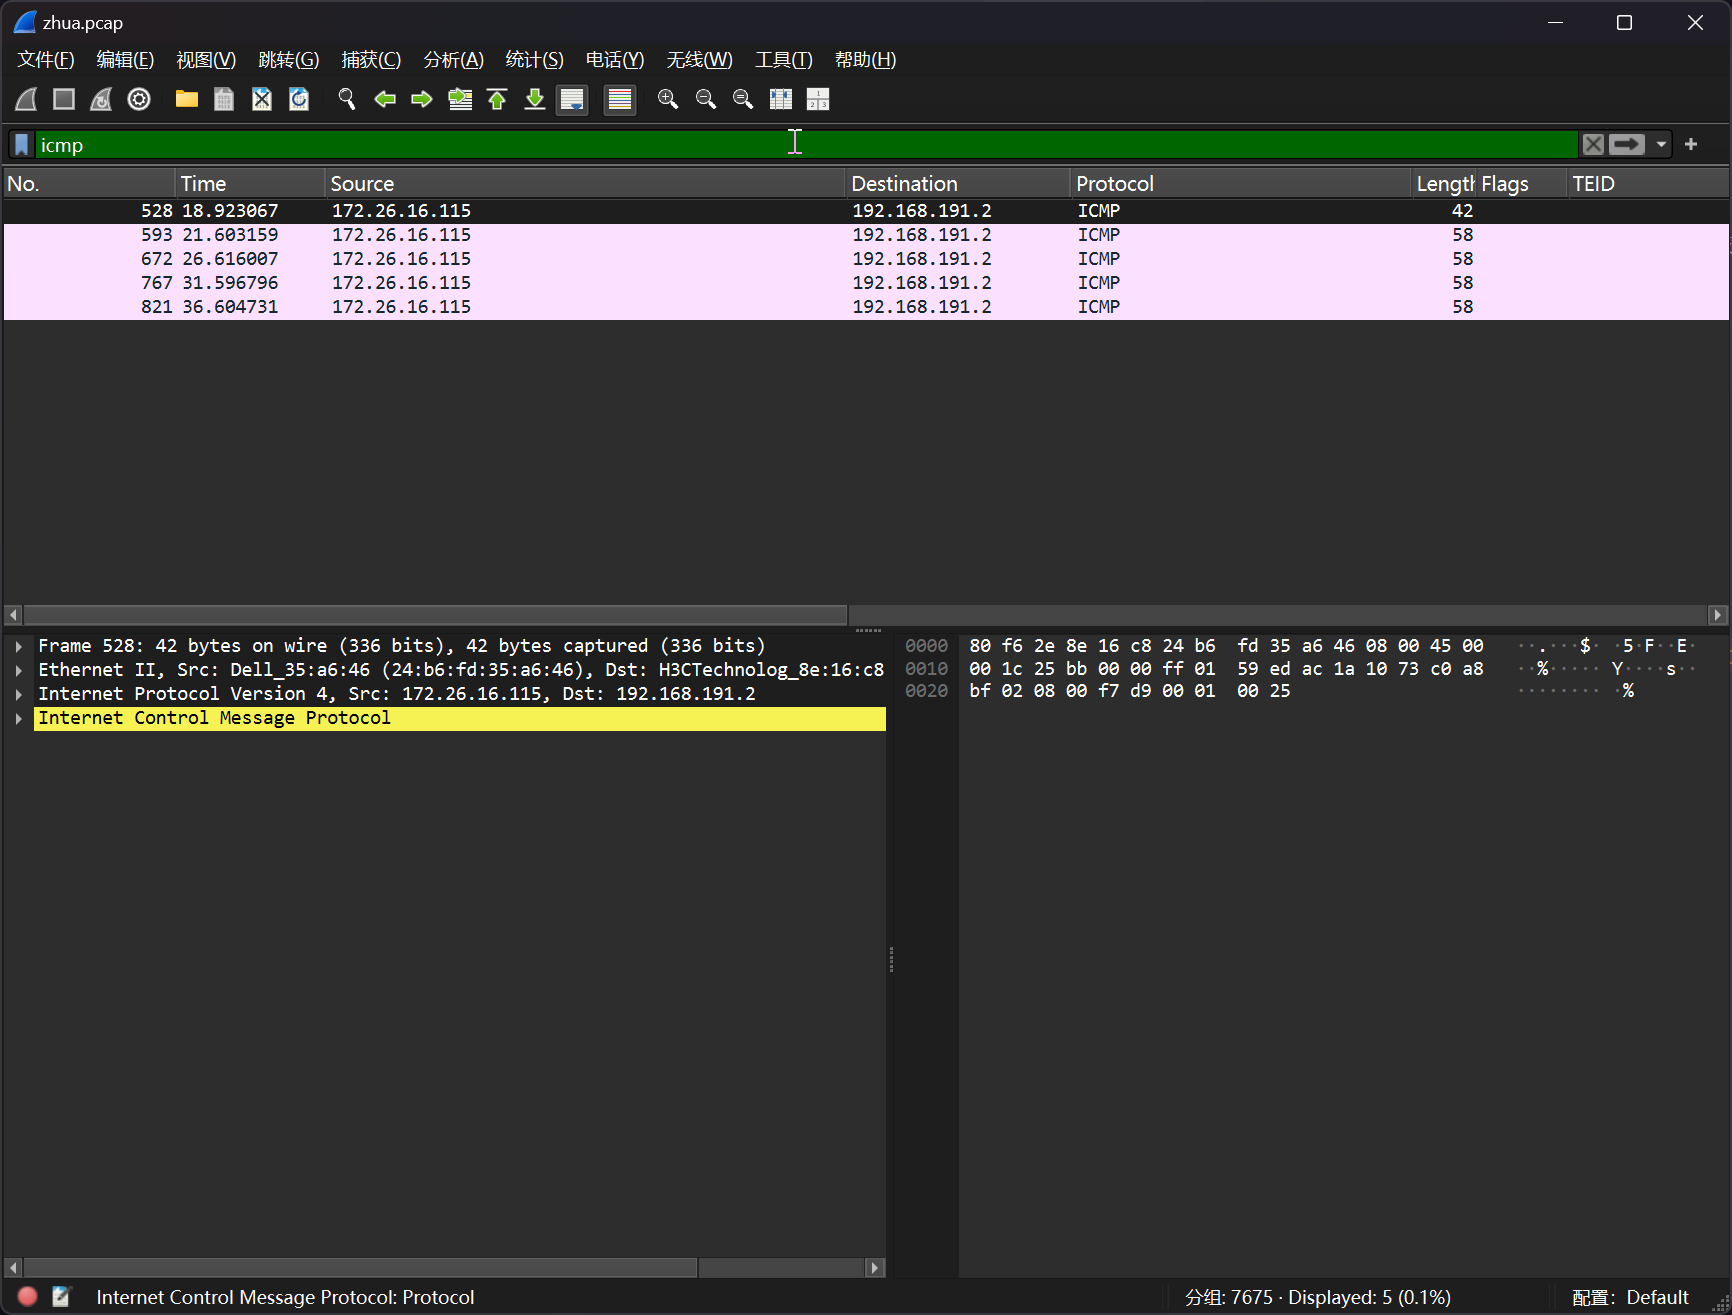Image resolution: width=1732 pixels, height=1315 pixels.
Task: Reload the capture file
Action: coord(299,99)
